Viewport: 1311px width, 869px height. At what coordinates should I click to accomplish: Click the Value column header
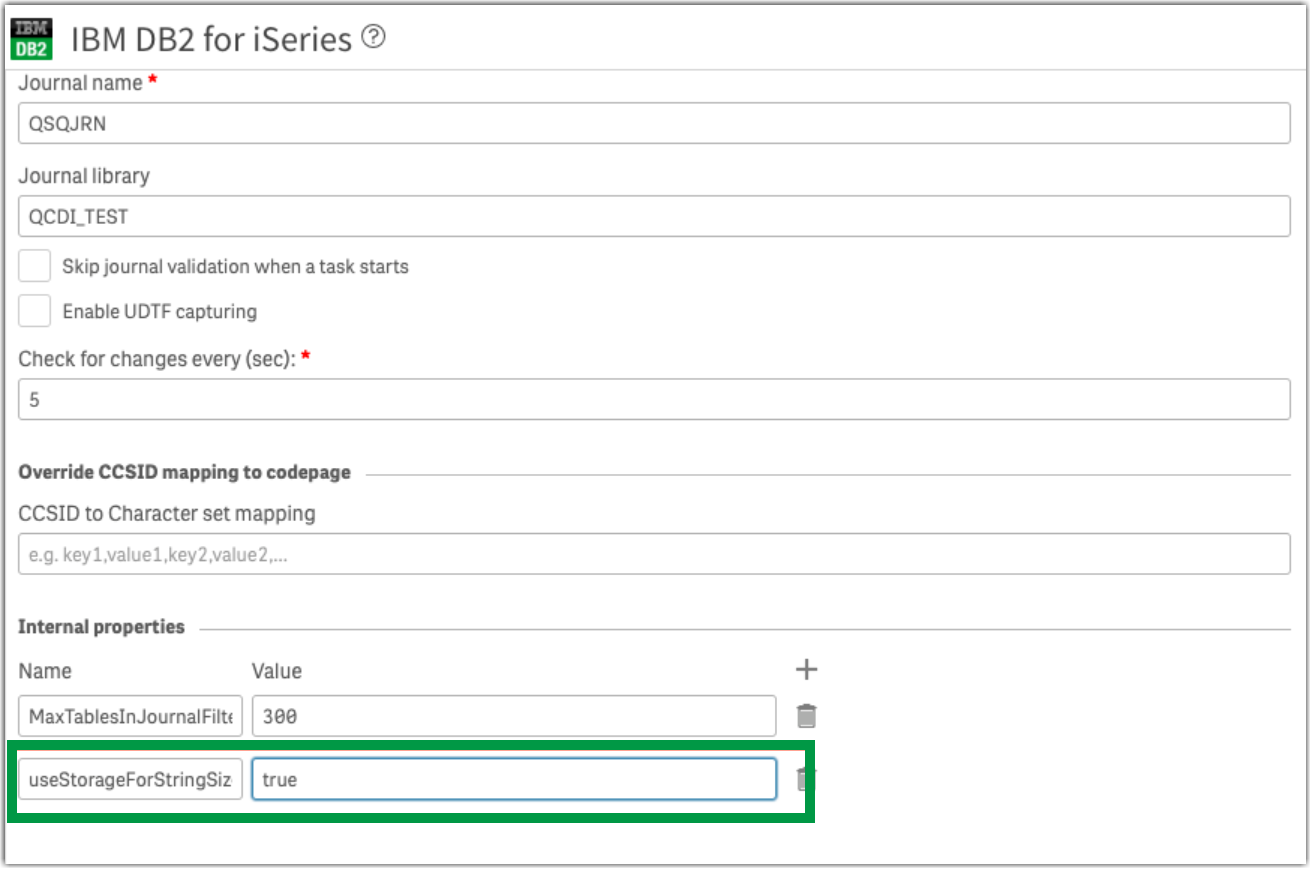coord(276,670)
